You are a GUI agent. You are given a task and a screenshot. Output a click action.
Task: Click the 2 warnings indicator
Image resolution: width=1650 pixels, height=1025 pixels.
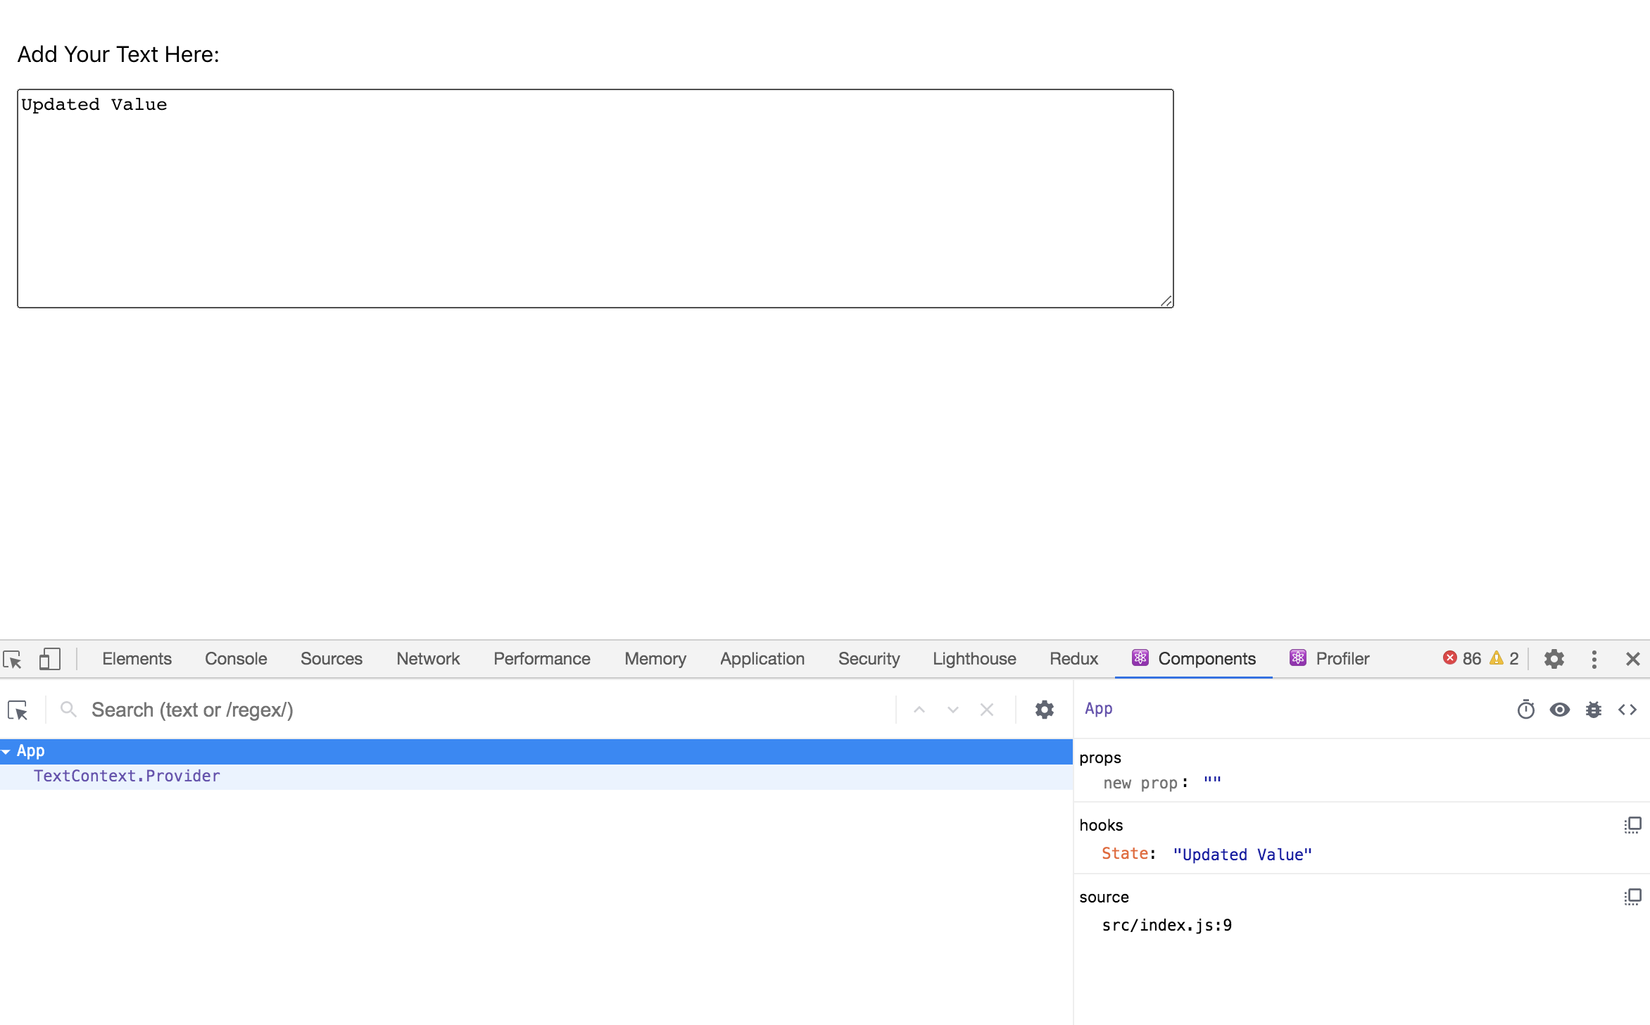pyautogui.click(x=1504, y=659)
